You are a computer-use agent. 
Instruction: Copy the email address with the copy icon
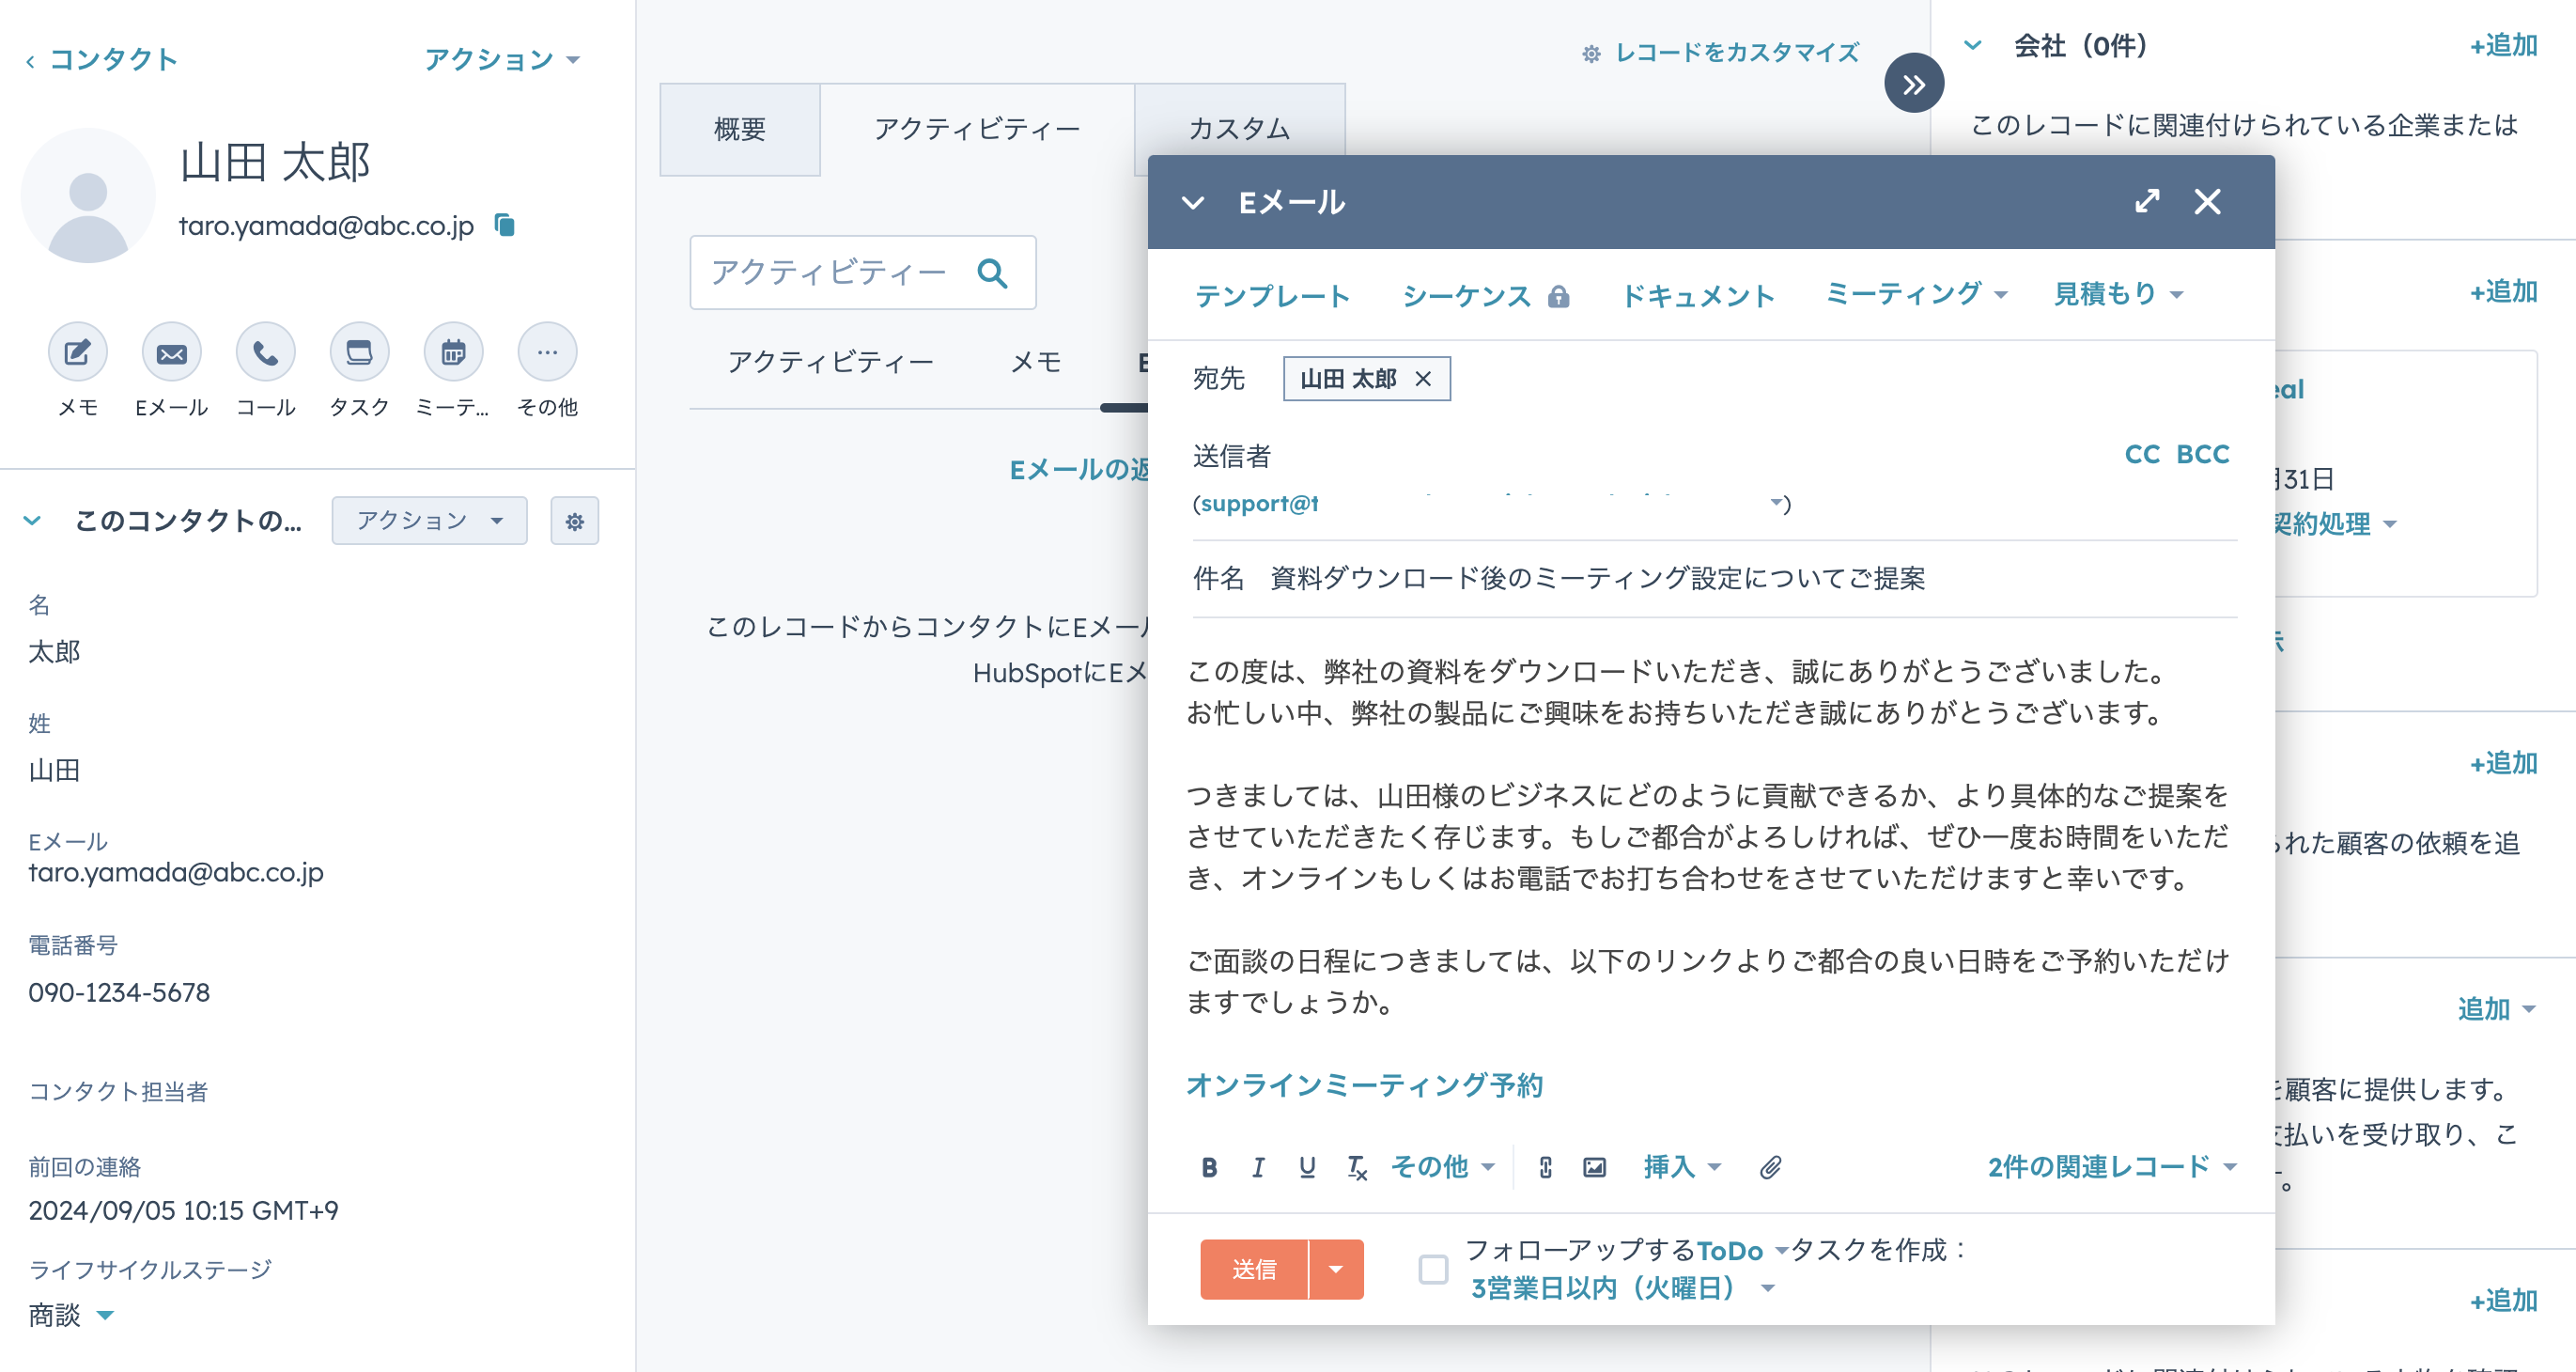click(505, 225)
